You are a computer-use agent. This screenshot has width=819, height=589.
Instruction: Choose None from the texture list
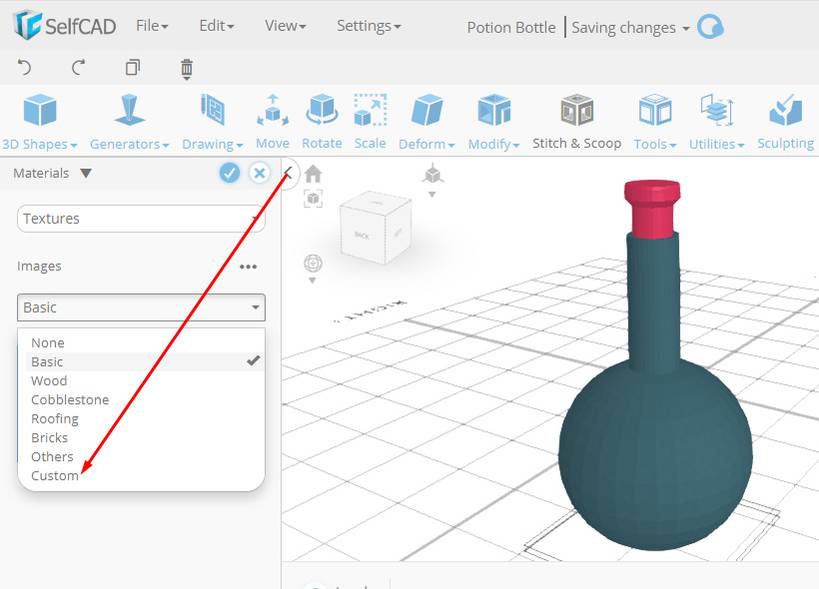tap(145, 343)
